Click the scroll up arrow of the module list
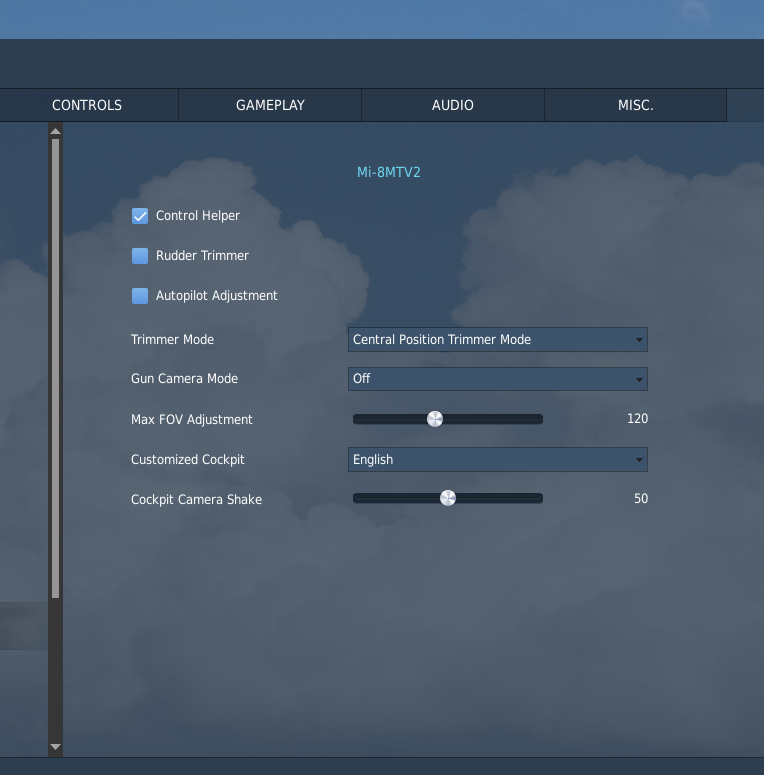The height and width of the screenshot is (775, 764). (x=55, y=131)
